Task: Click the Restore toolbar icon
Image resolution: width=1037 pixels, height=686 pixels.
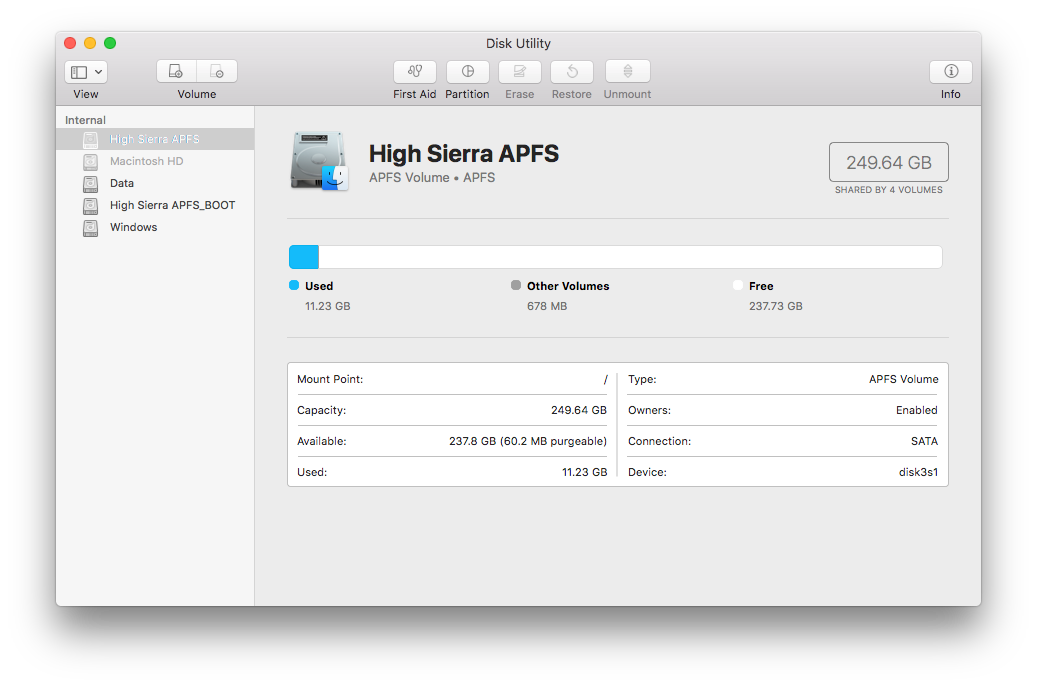Action: pos(572,71)
